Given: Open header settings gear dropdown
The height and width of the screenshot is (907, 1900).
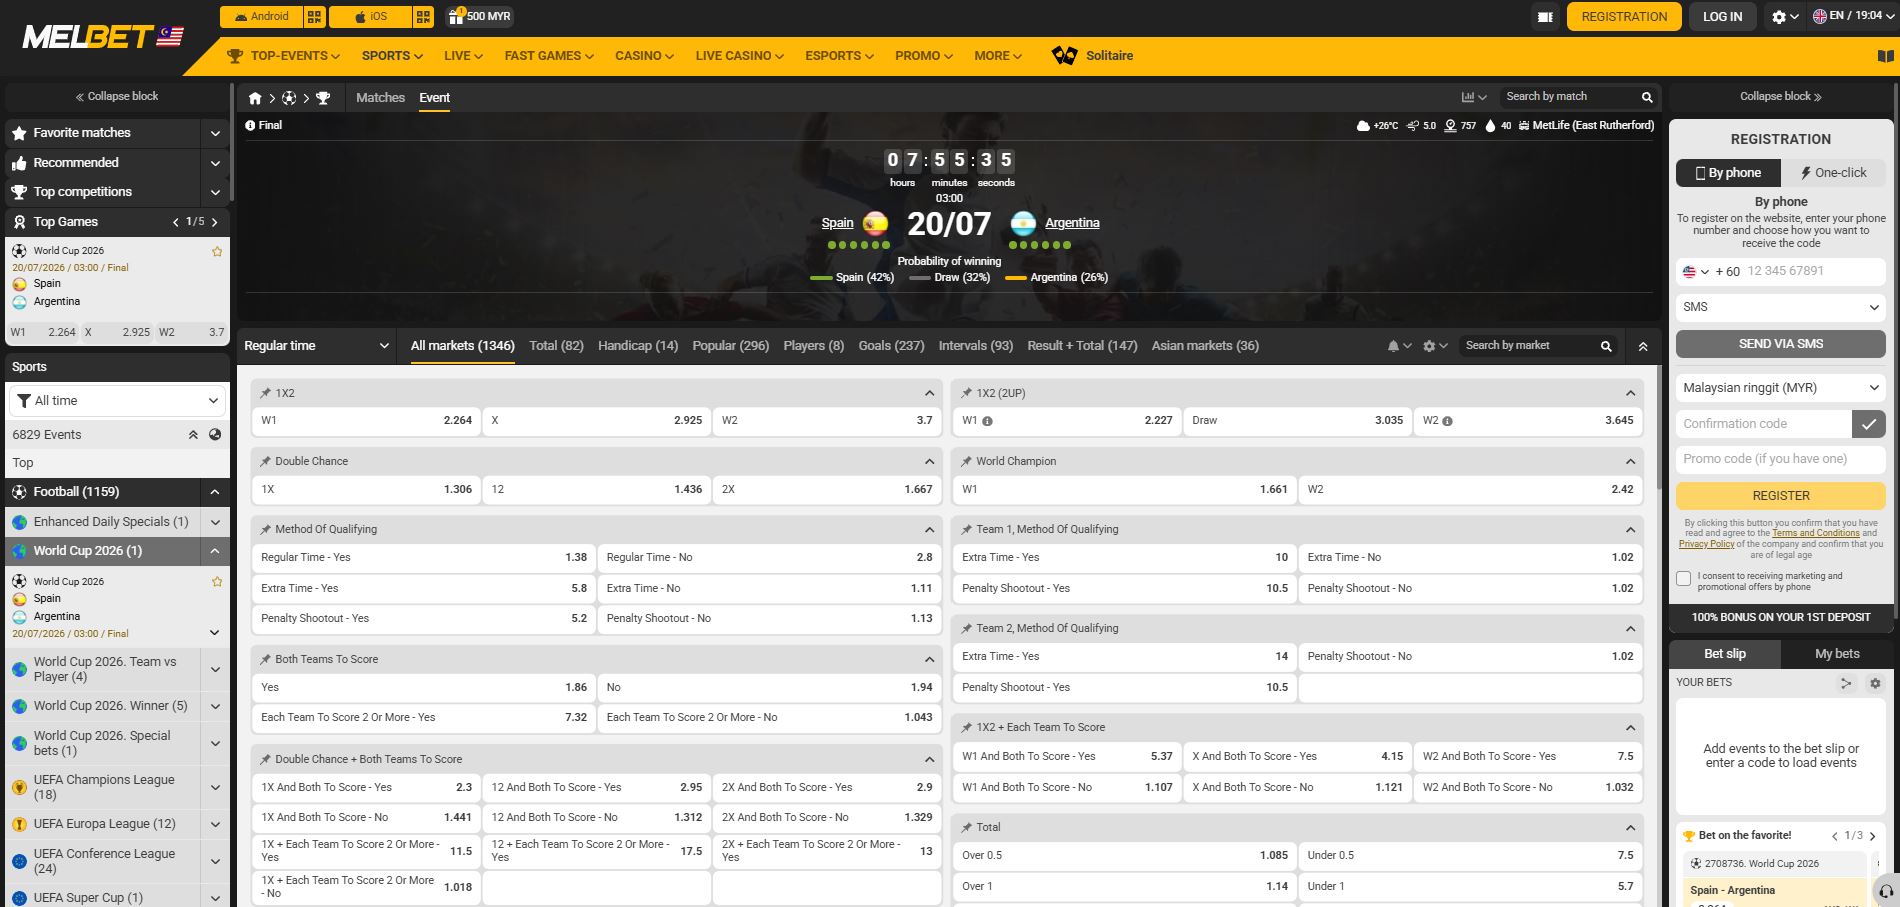Looking at the screenshot, I should point(1785,16).
